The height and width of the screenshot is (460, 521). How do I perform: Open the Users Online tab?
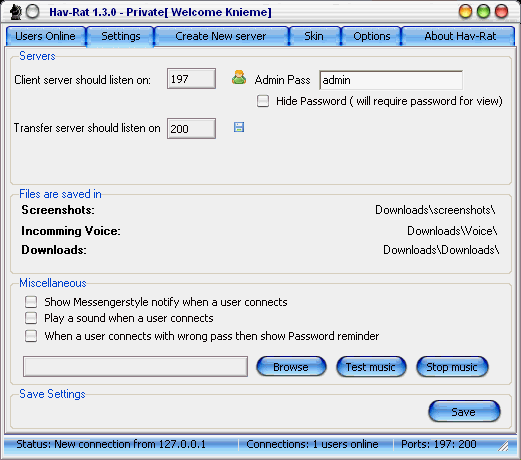46,36
